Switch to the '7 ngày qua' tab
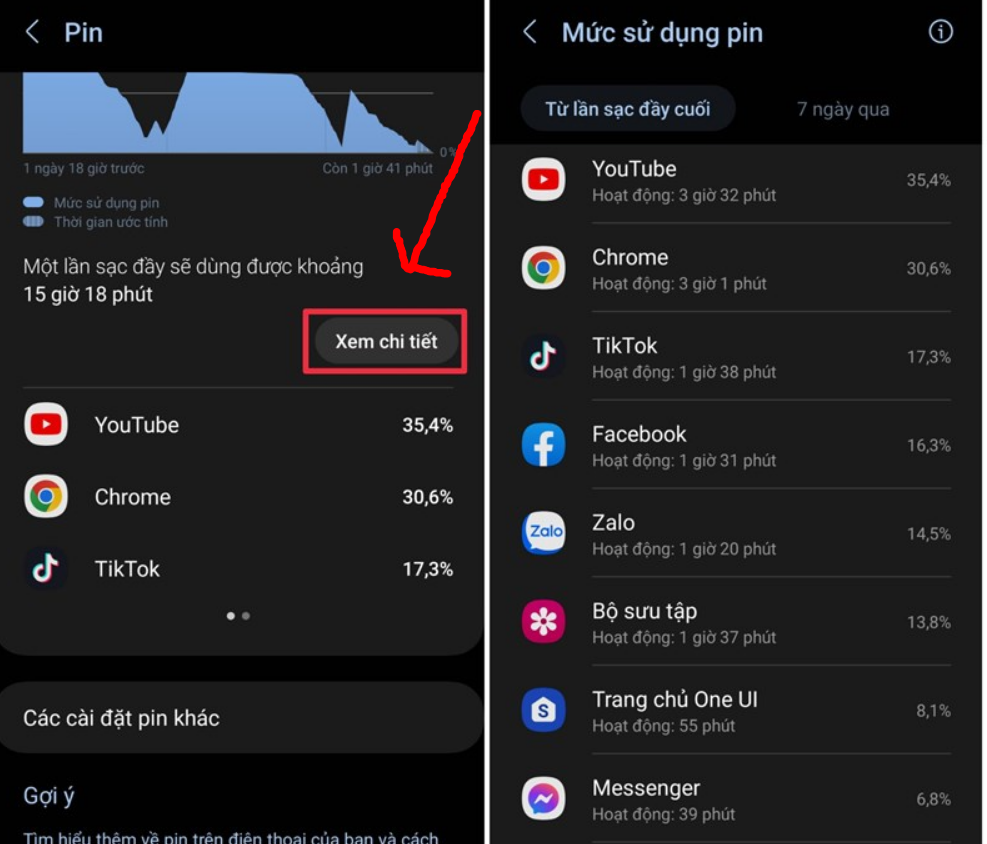Screen dimensions: 987x844 point(843,109)
